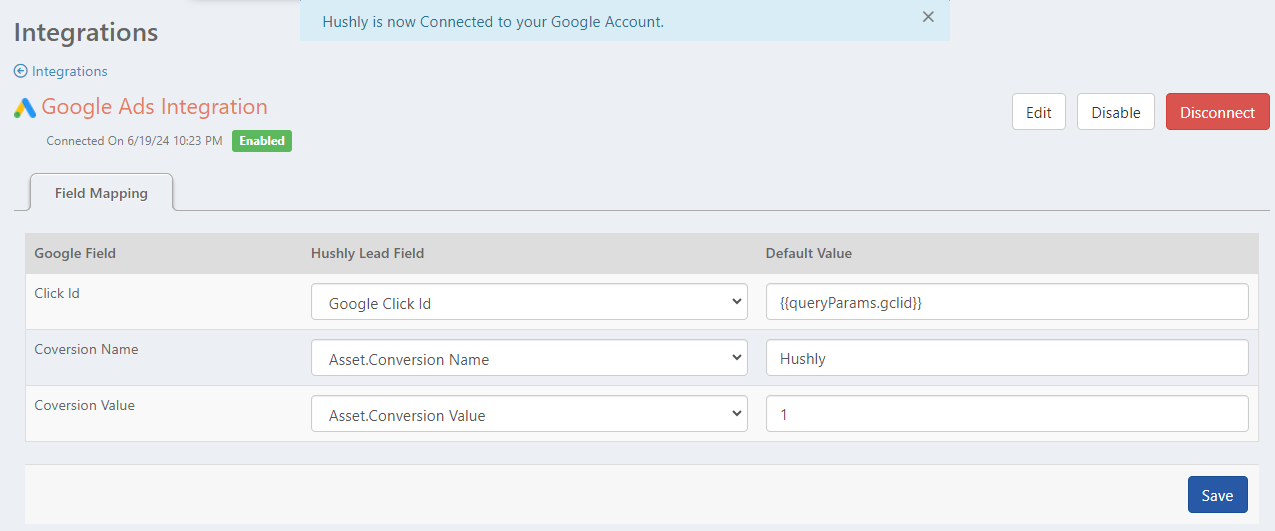Expand the Asset.Conversion Name dropdown
Screen dimensions: 1275x531
point(529,358)
